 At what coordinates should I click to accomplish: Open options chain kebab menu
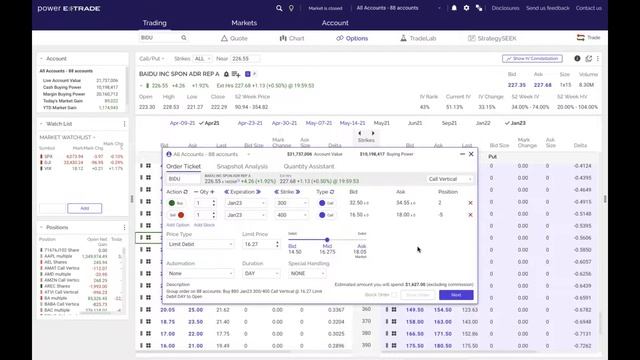pos(598,59)
